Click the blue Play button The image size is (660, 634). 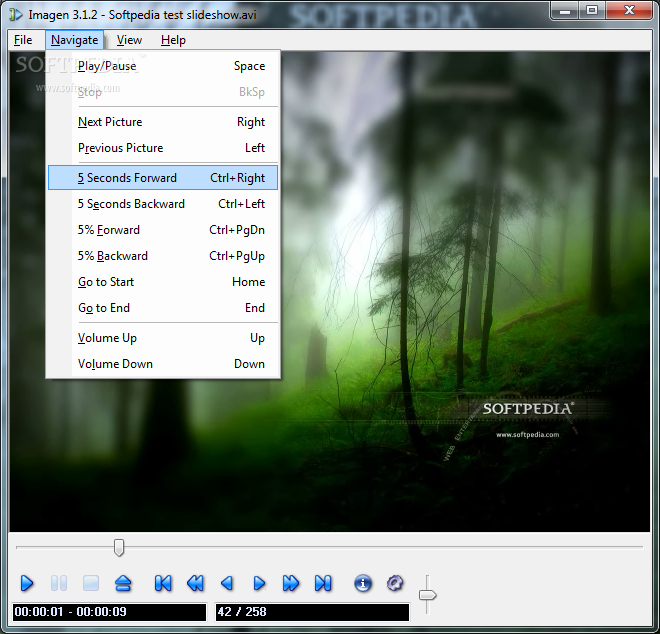pos(27,583)
